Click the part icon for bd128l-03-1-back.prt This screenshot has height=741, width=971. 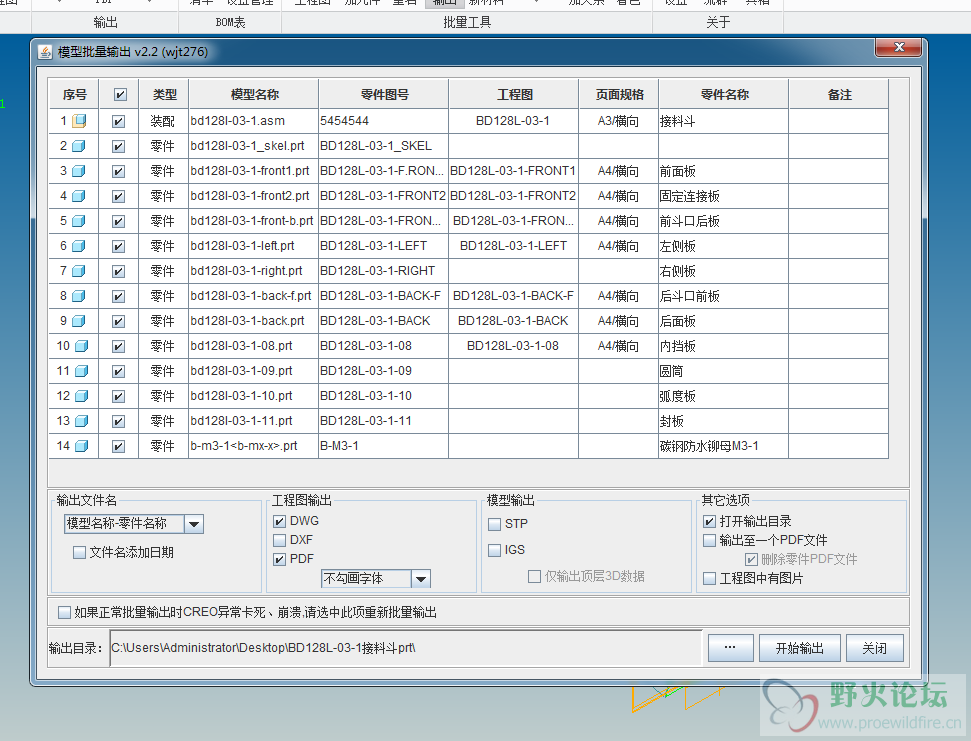(79, 321)
